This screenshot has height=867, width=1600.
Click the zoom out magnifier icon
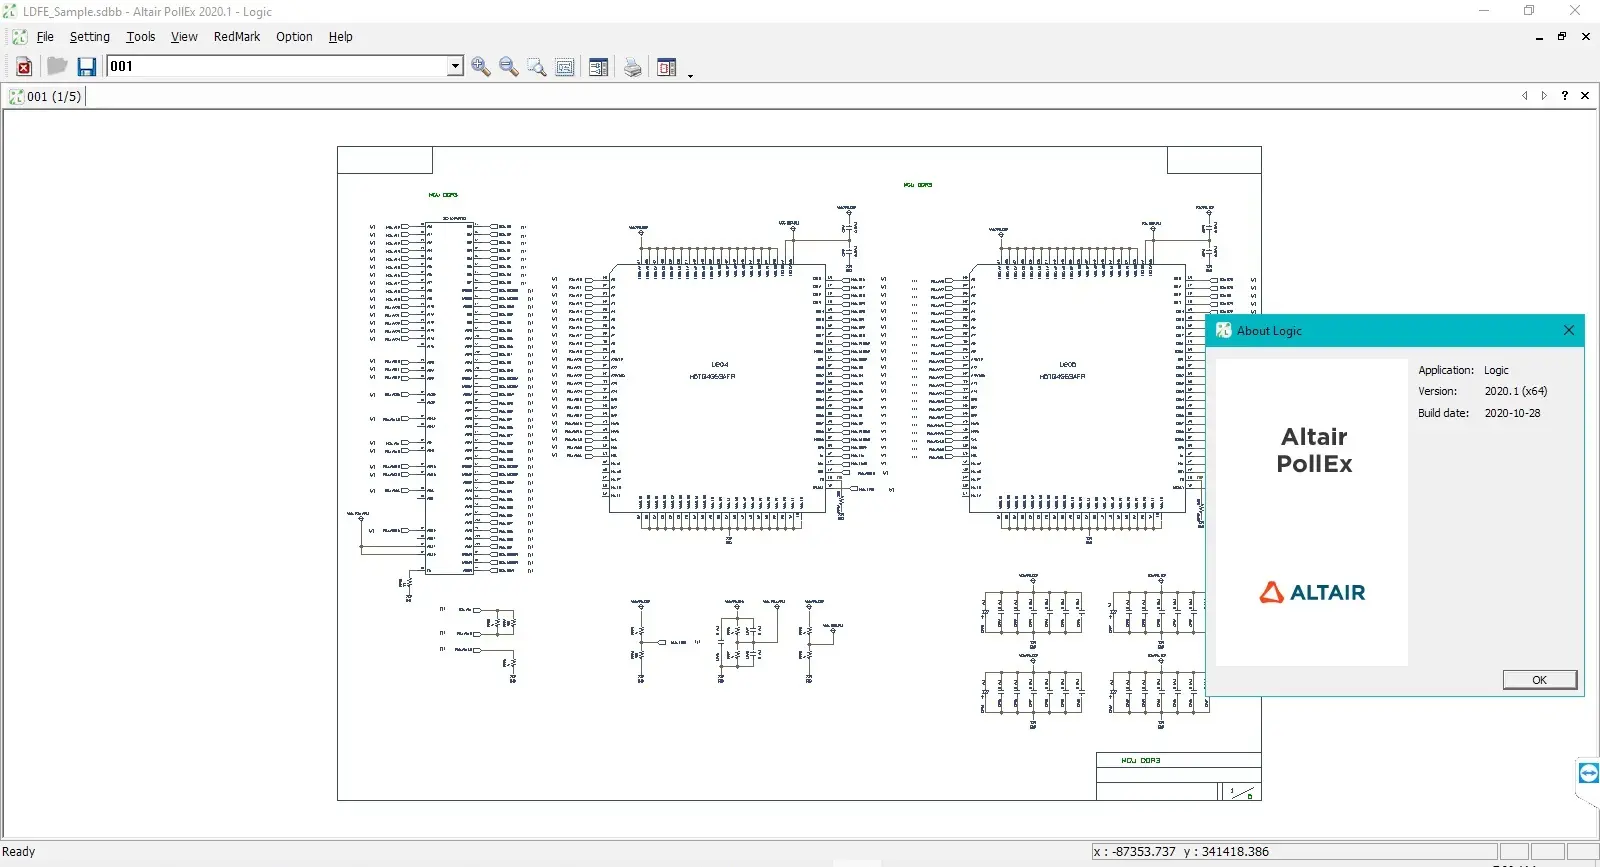point(509,67)
